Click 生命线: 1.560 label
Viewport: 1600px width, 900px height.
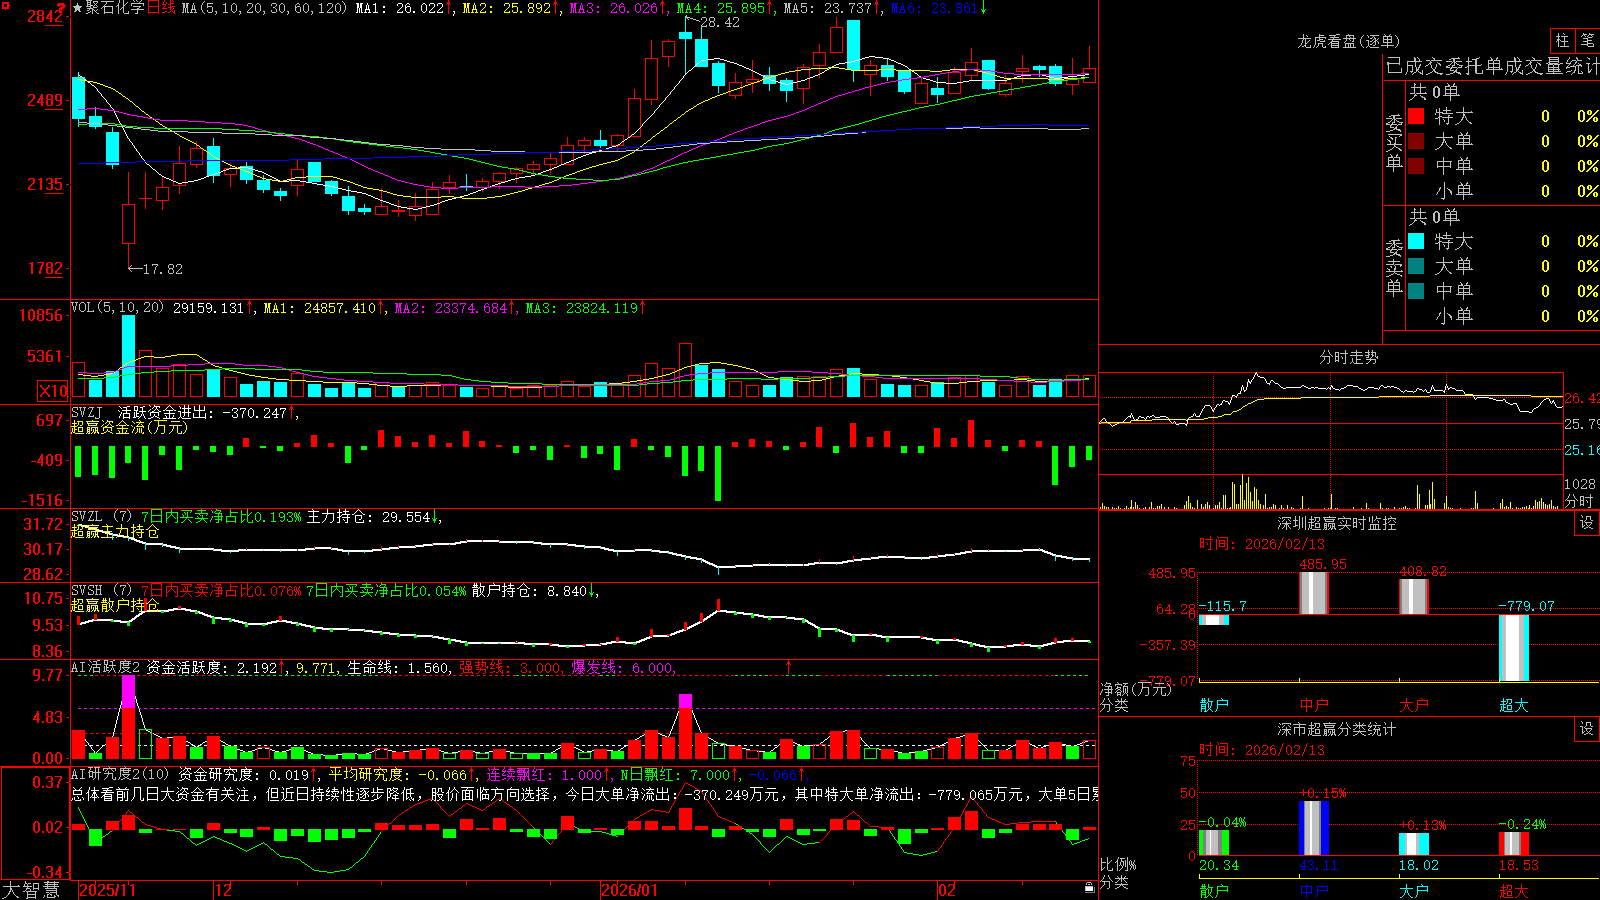[398, 667]
